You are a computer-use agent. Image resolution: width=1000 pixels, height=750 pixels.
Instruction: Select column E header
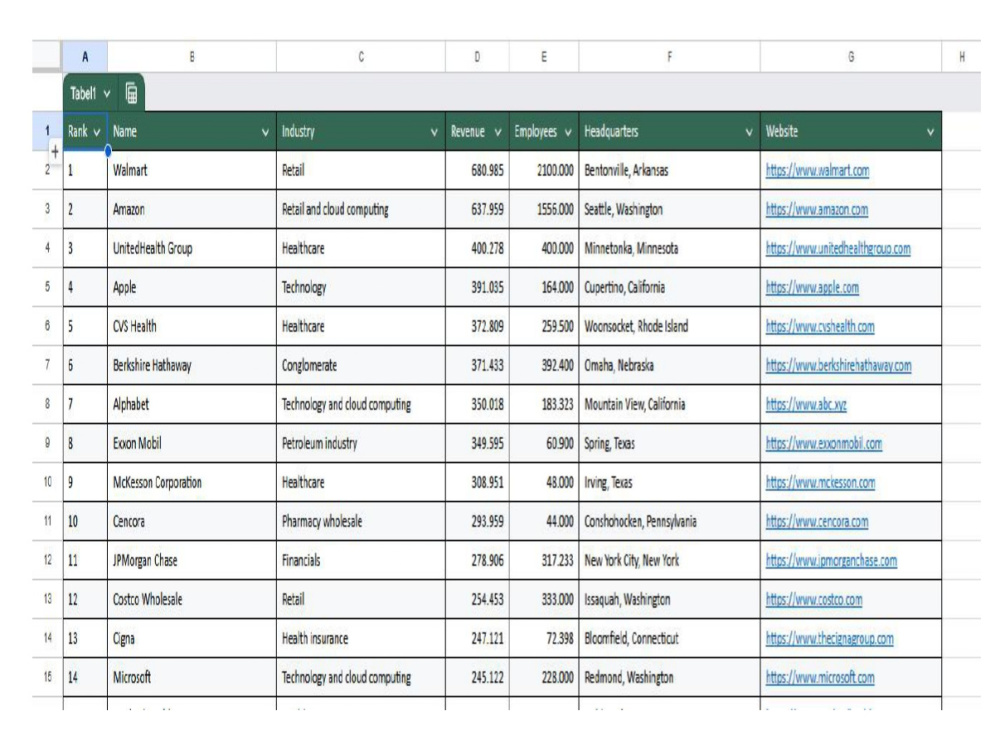[x=543, y=57]
